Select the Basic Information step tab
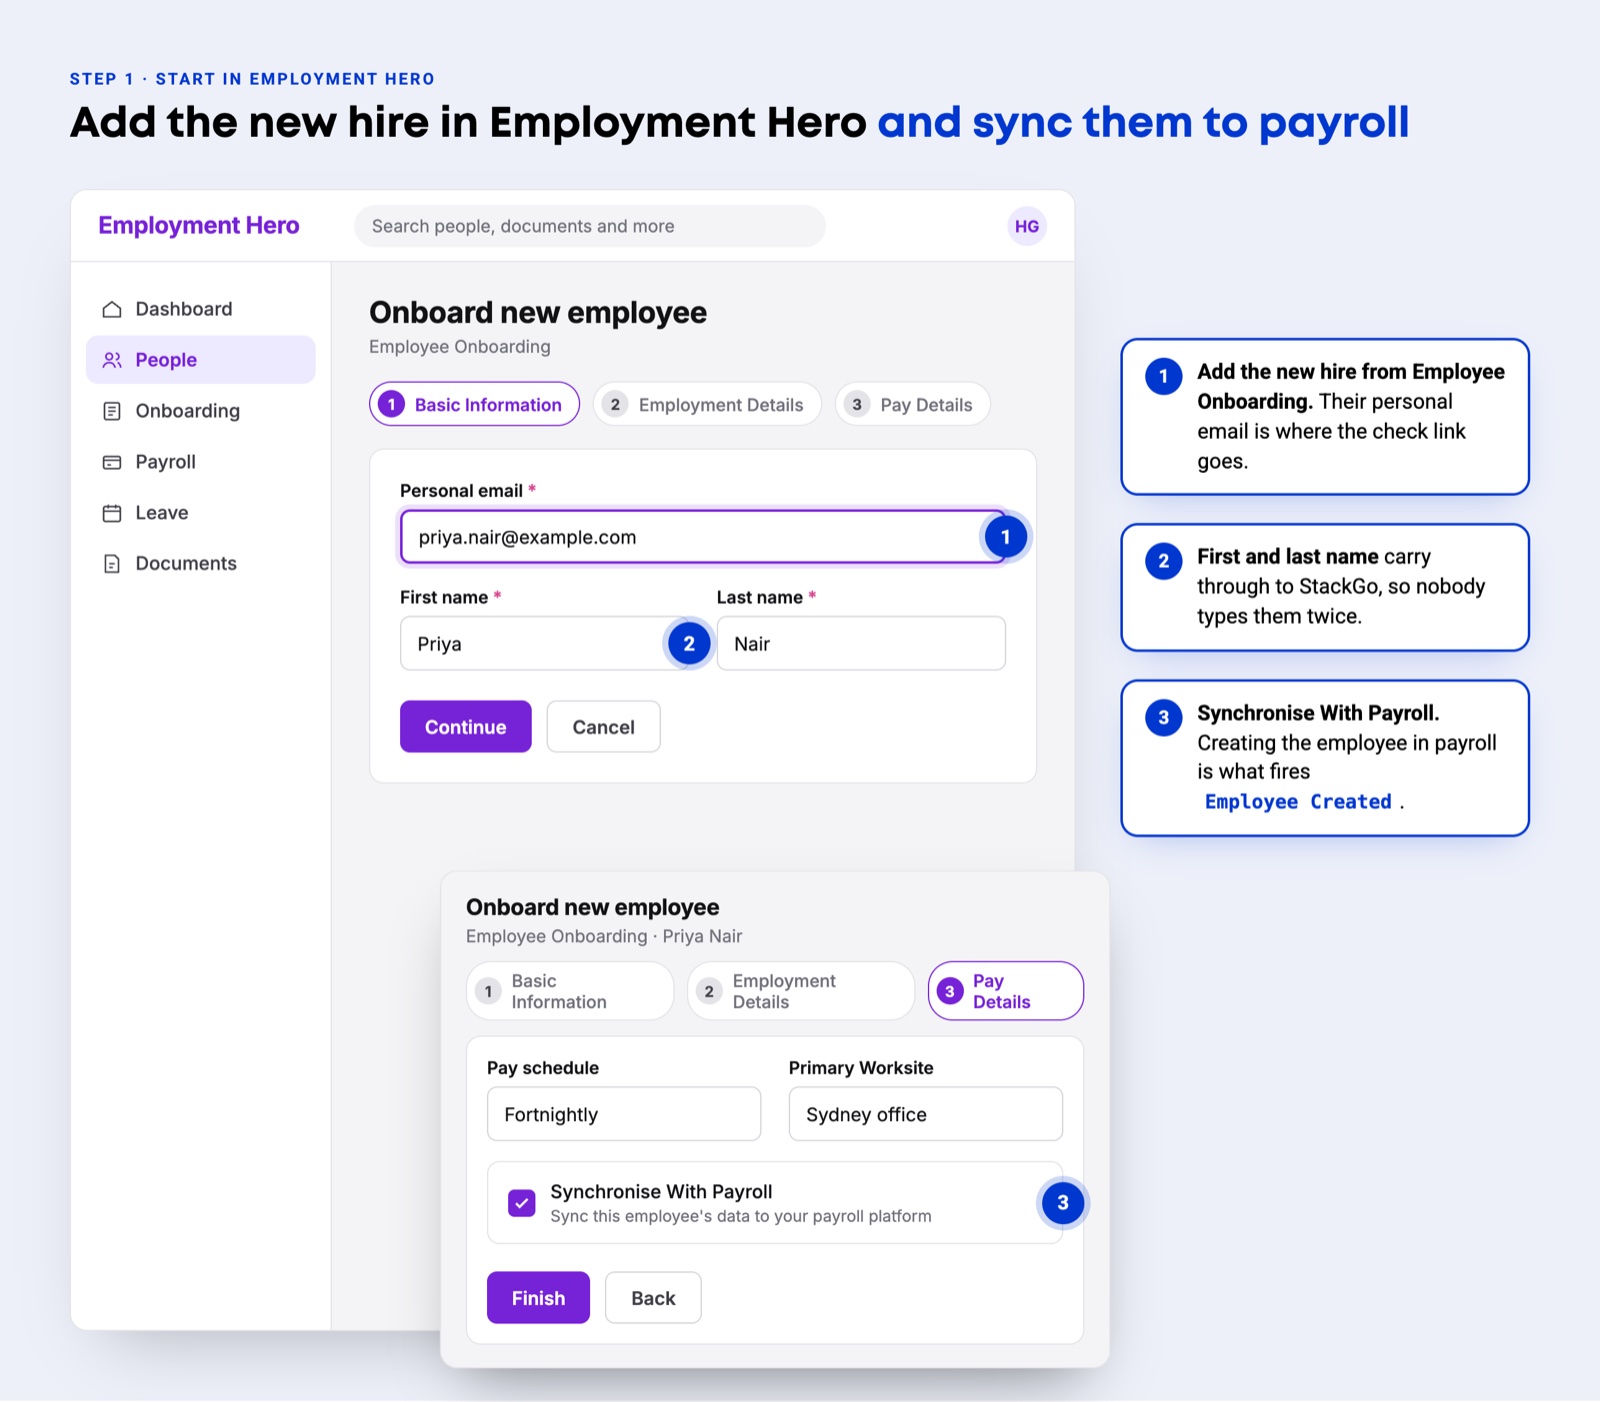The height and width of the screenshot is (1402, 1600). 474,404
